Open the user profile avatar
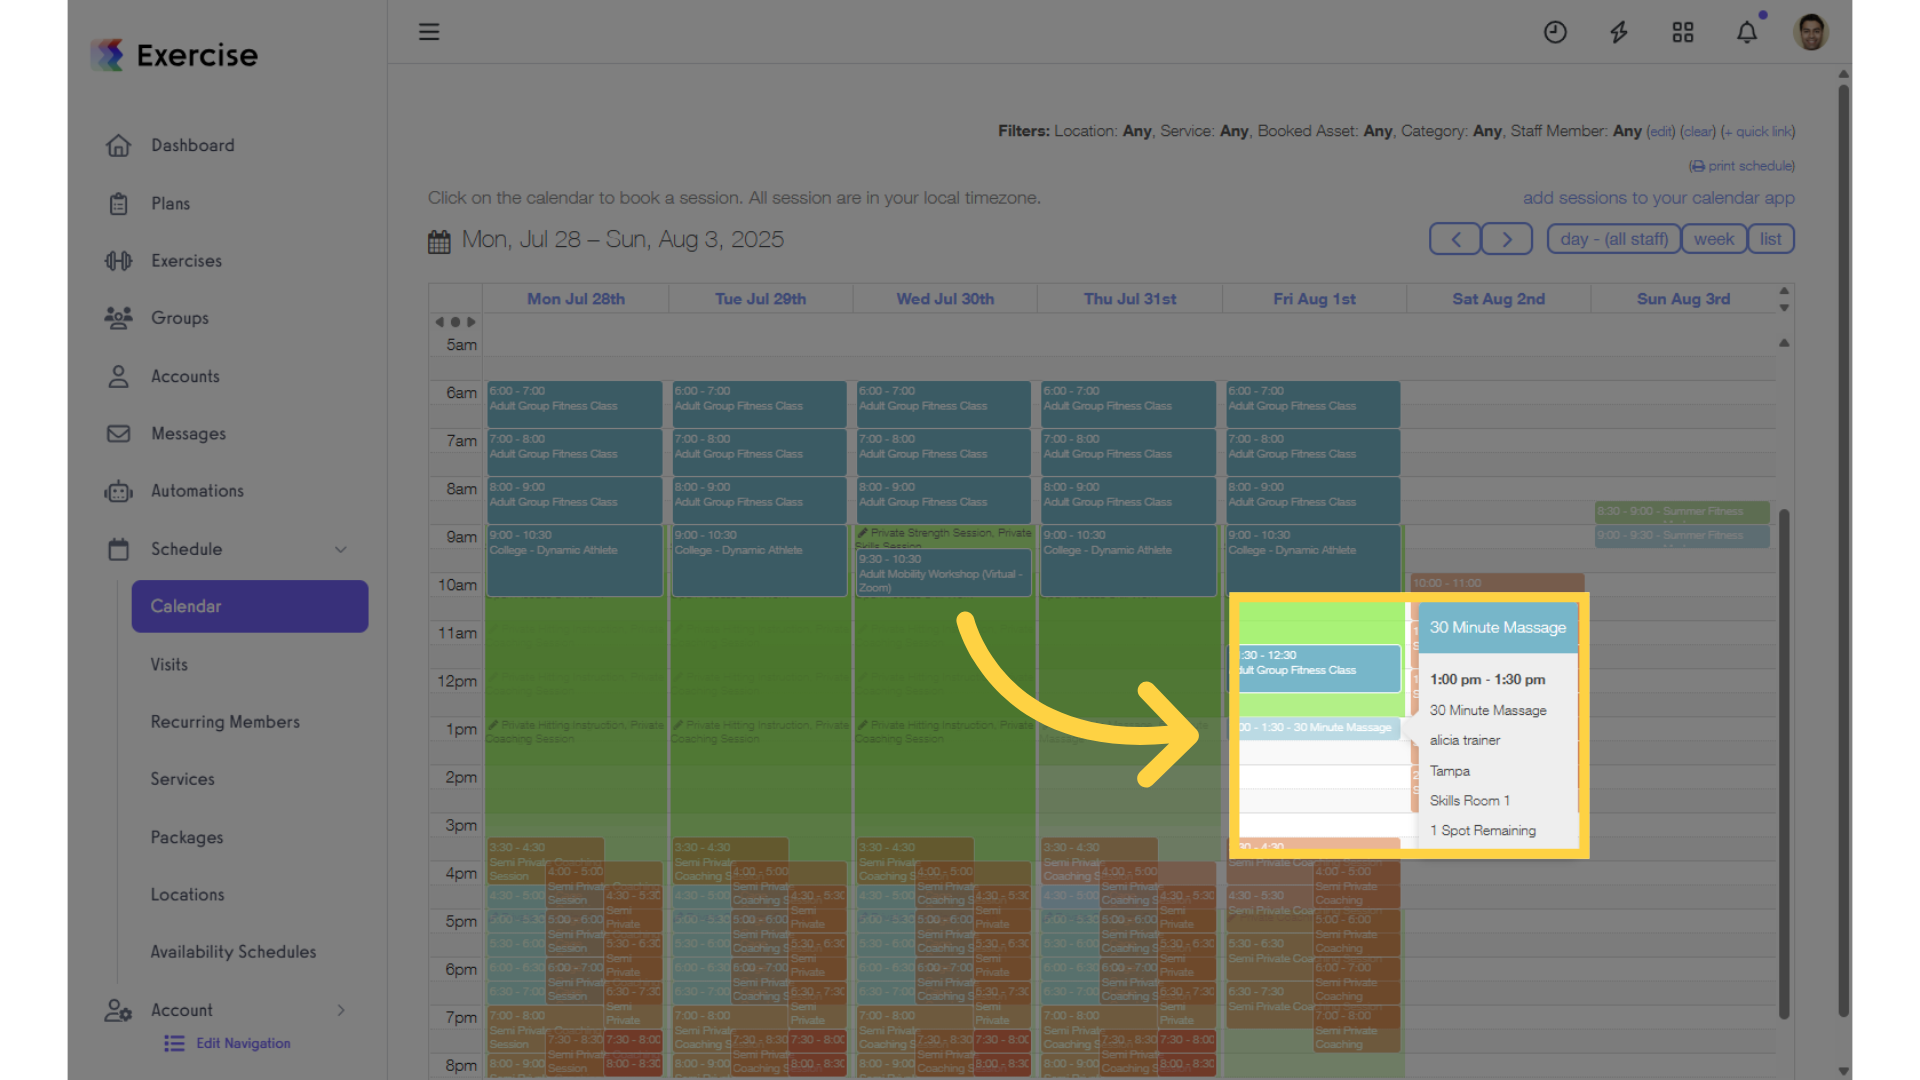This screenshot has width=1920, height=1080. (x=1811, y=32)
